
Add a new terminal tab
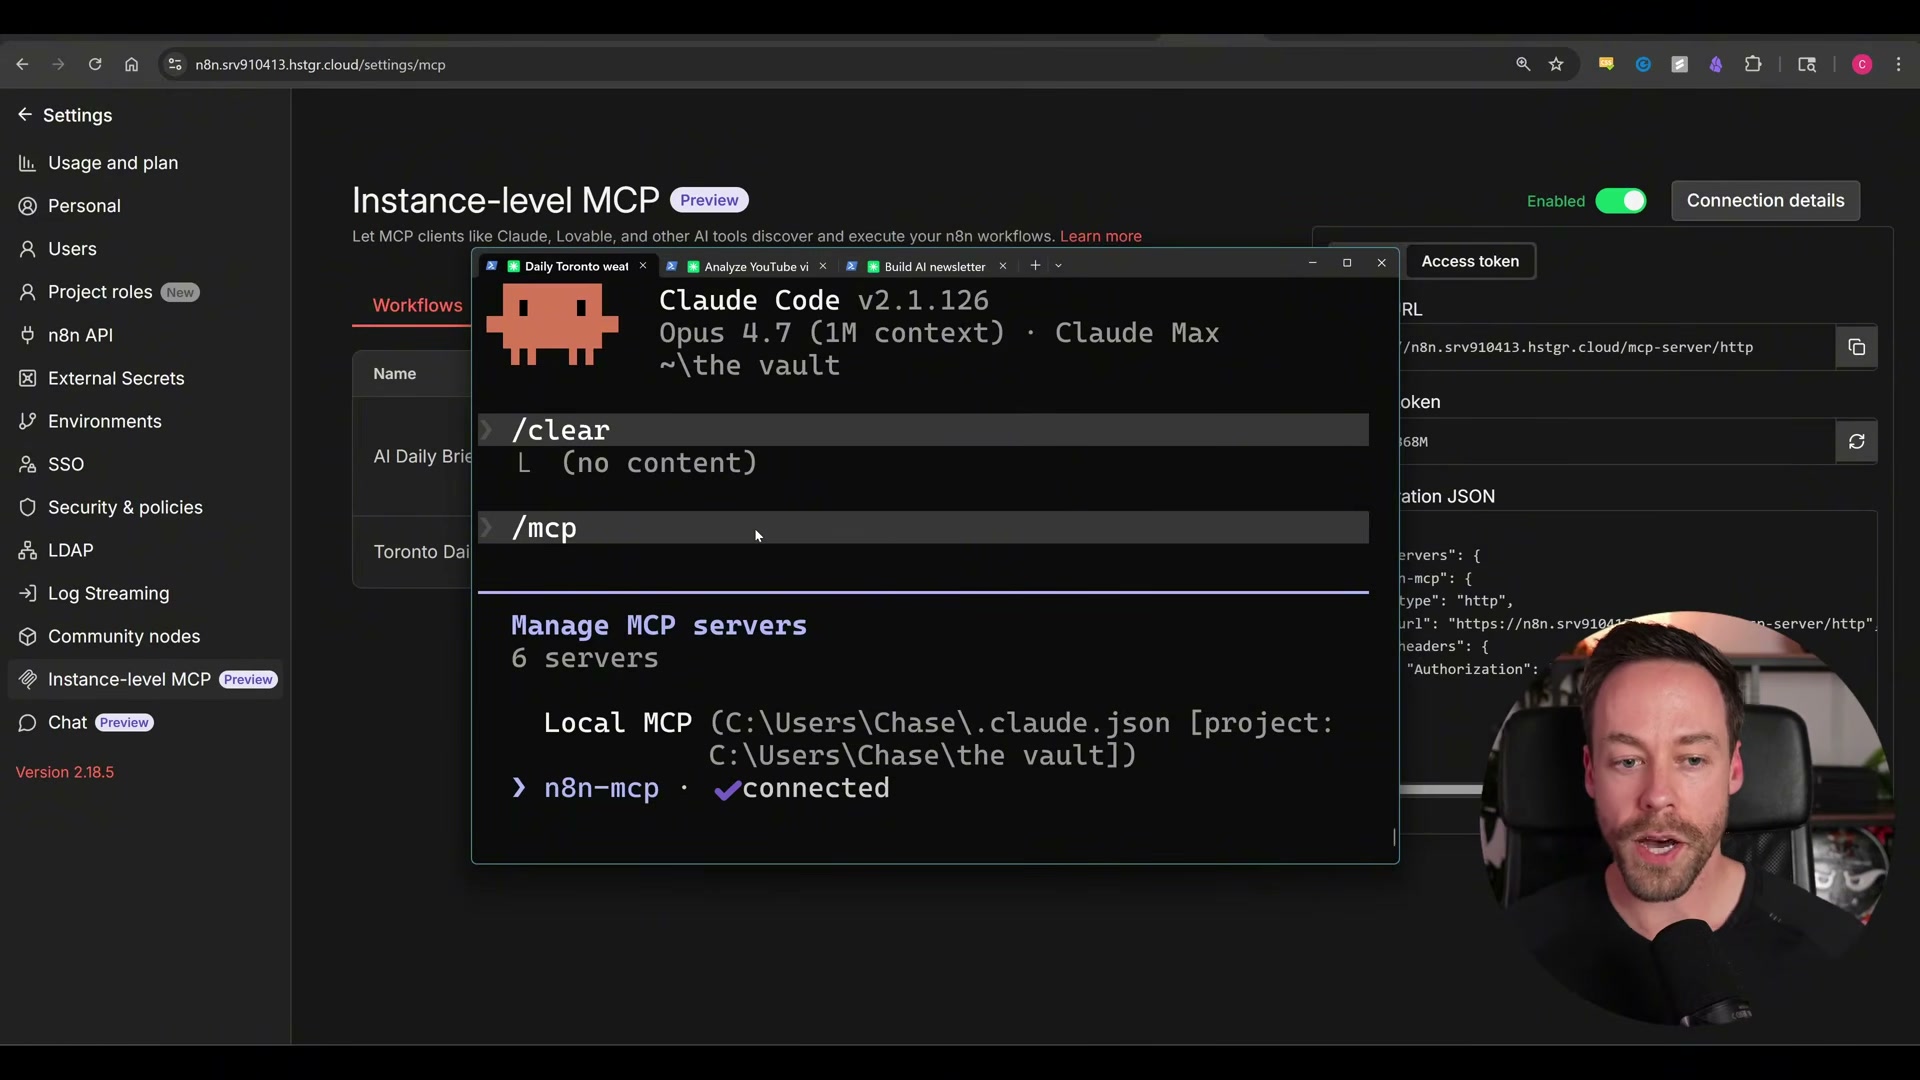tap(1035, 265)
